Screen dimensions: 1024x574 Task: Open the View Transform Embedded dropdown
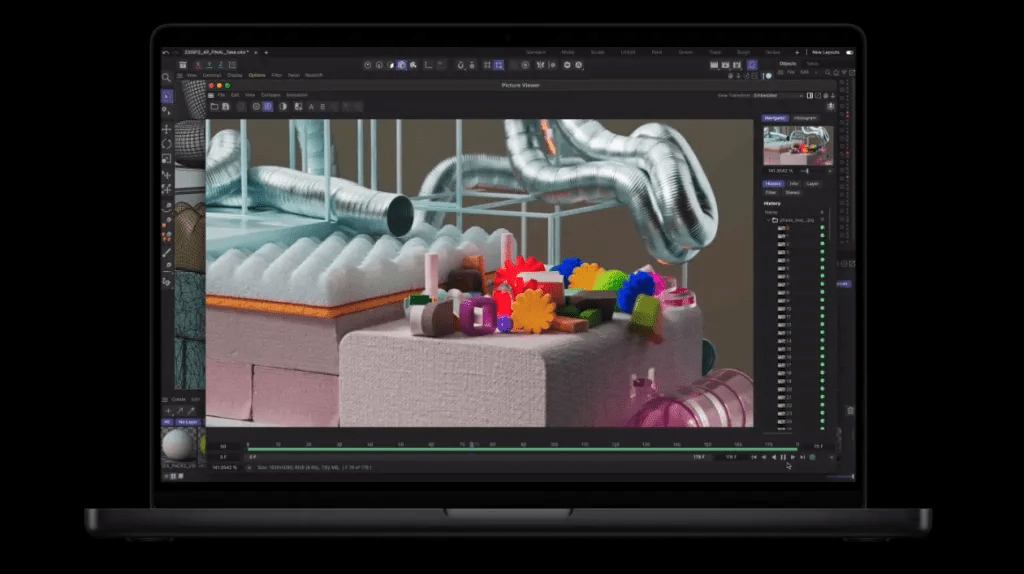pyautogui.click(x=777, y=95)
